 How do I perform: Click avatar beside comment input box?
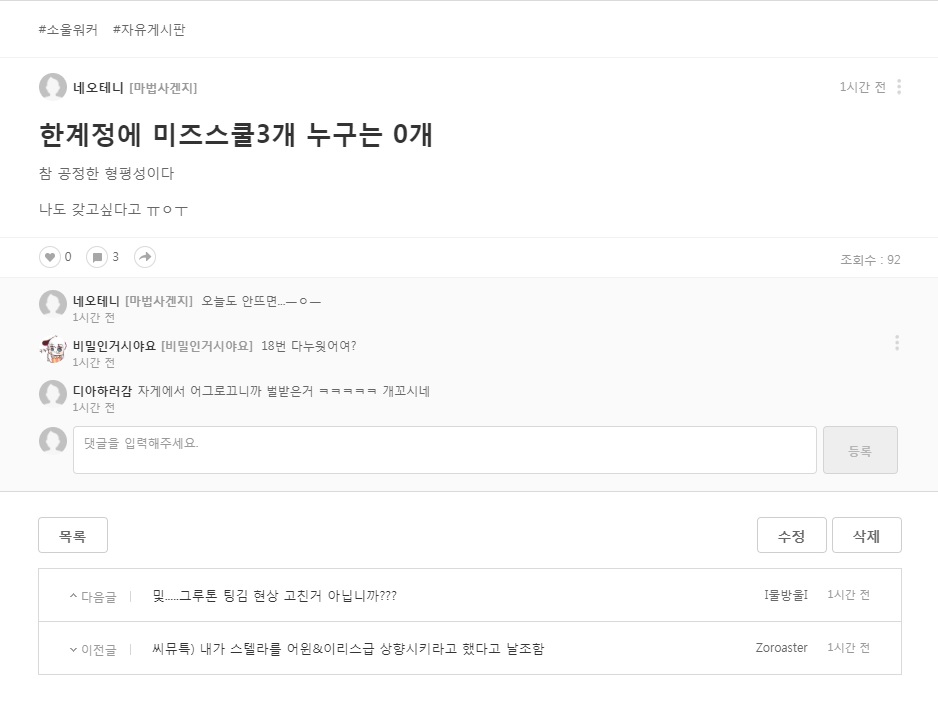(x=53, y=441)
